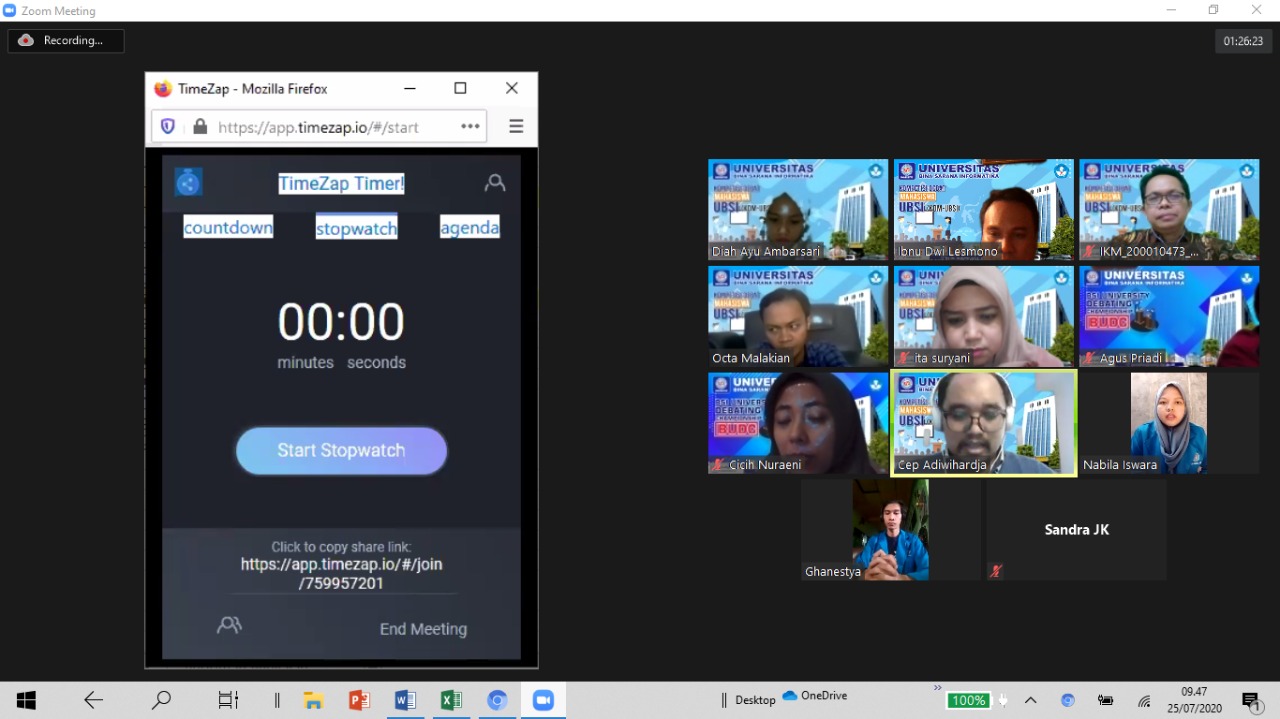Expand the taskbar toolbar overflow chevrons
The width and height of the screenshot is (1280, 719).
[x=937, y=688]
